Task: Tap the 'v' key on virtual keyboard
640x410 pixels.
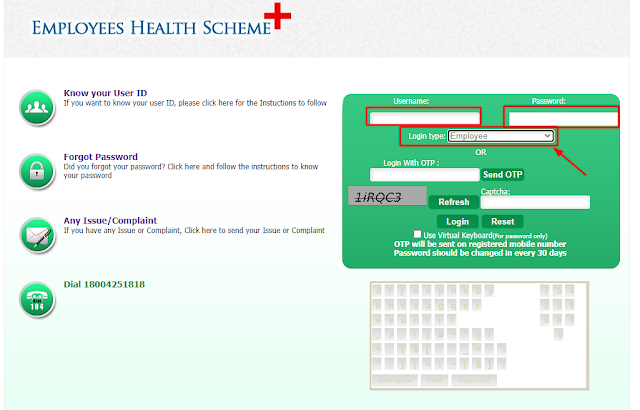Action: click(414, 305)
